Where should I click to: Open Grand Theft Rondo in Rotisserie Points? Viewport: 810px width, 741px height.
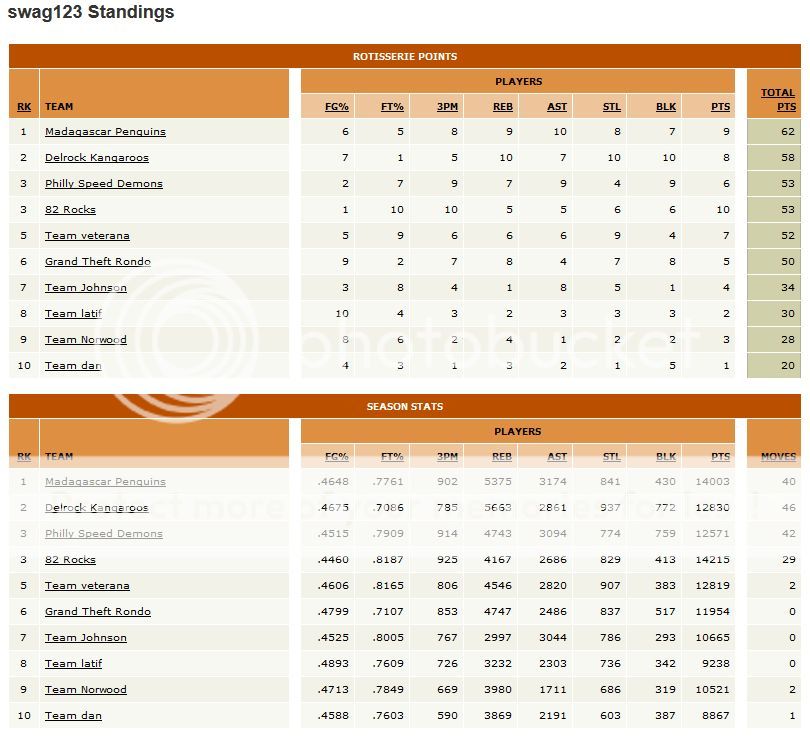click(x=98, y=261)
